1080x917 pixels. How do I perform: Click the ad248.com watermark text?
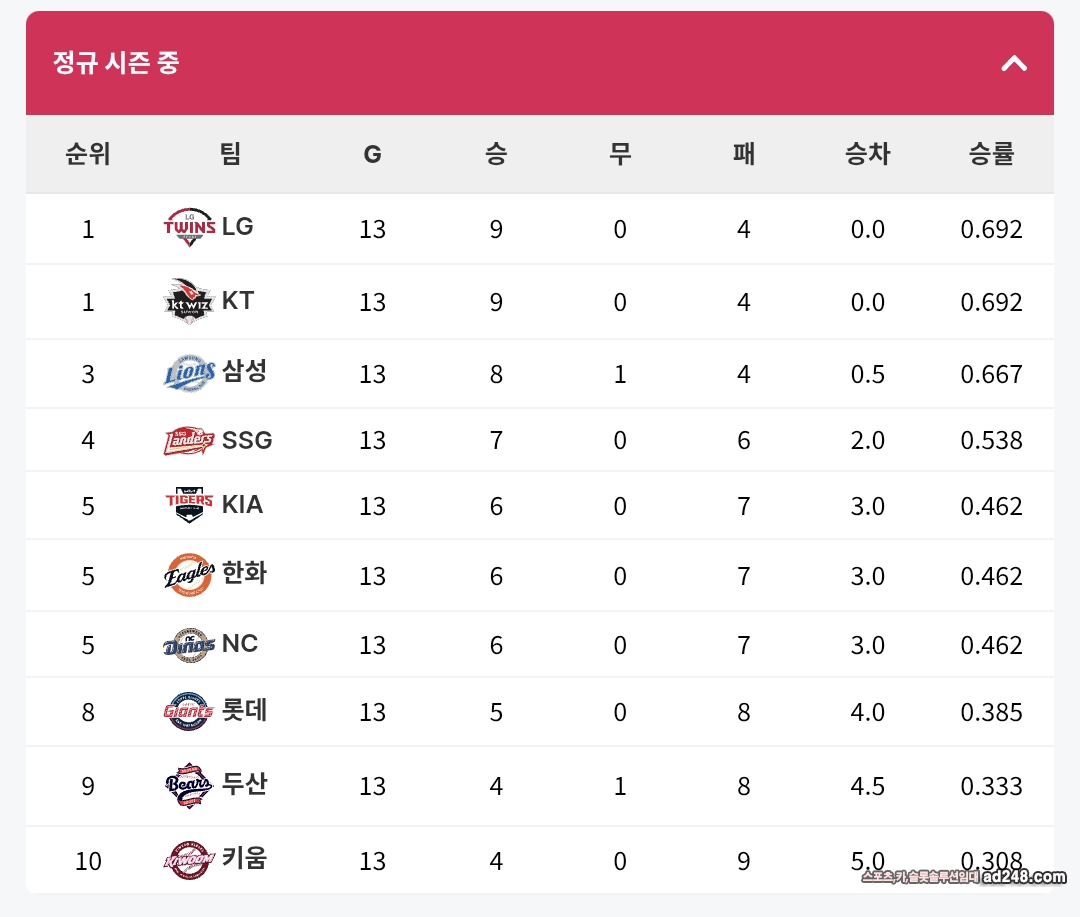point(1023,877)
